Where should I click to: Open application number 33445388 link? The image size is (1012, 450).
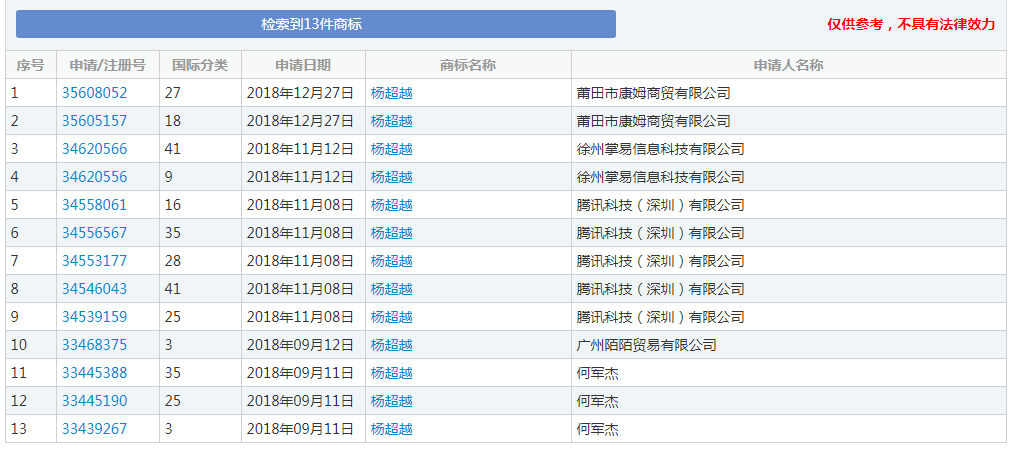[x=95, y=373]
